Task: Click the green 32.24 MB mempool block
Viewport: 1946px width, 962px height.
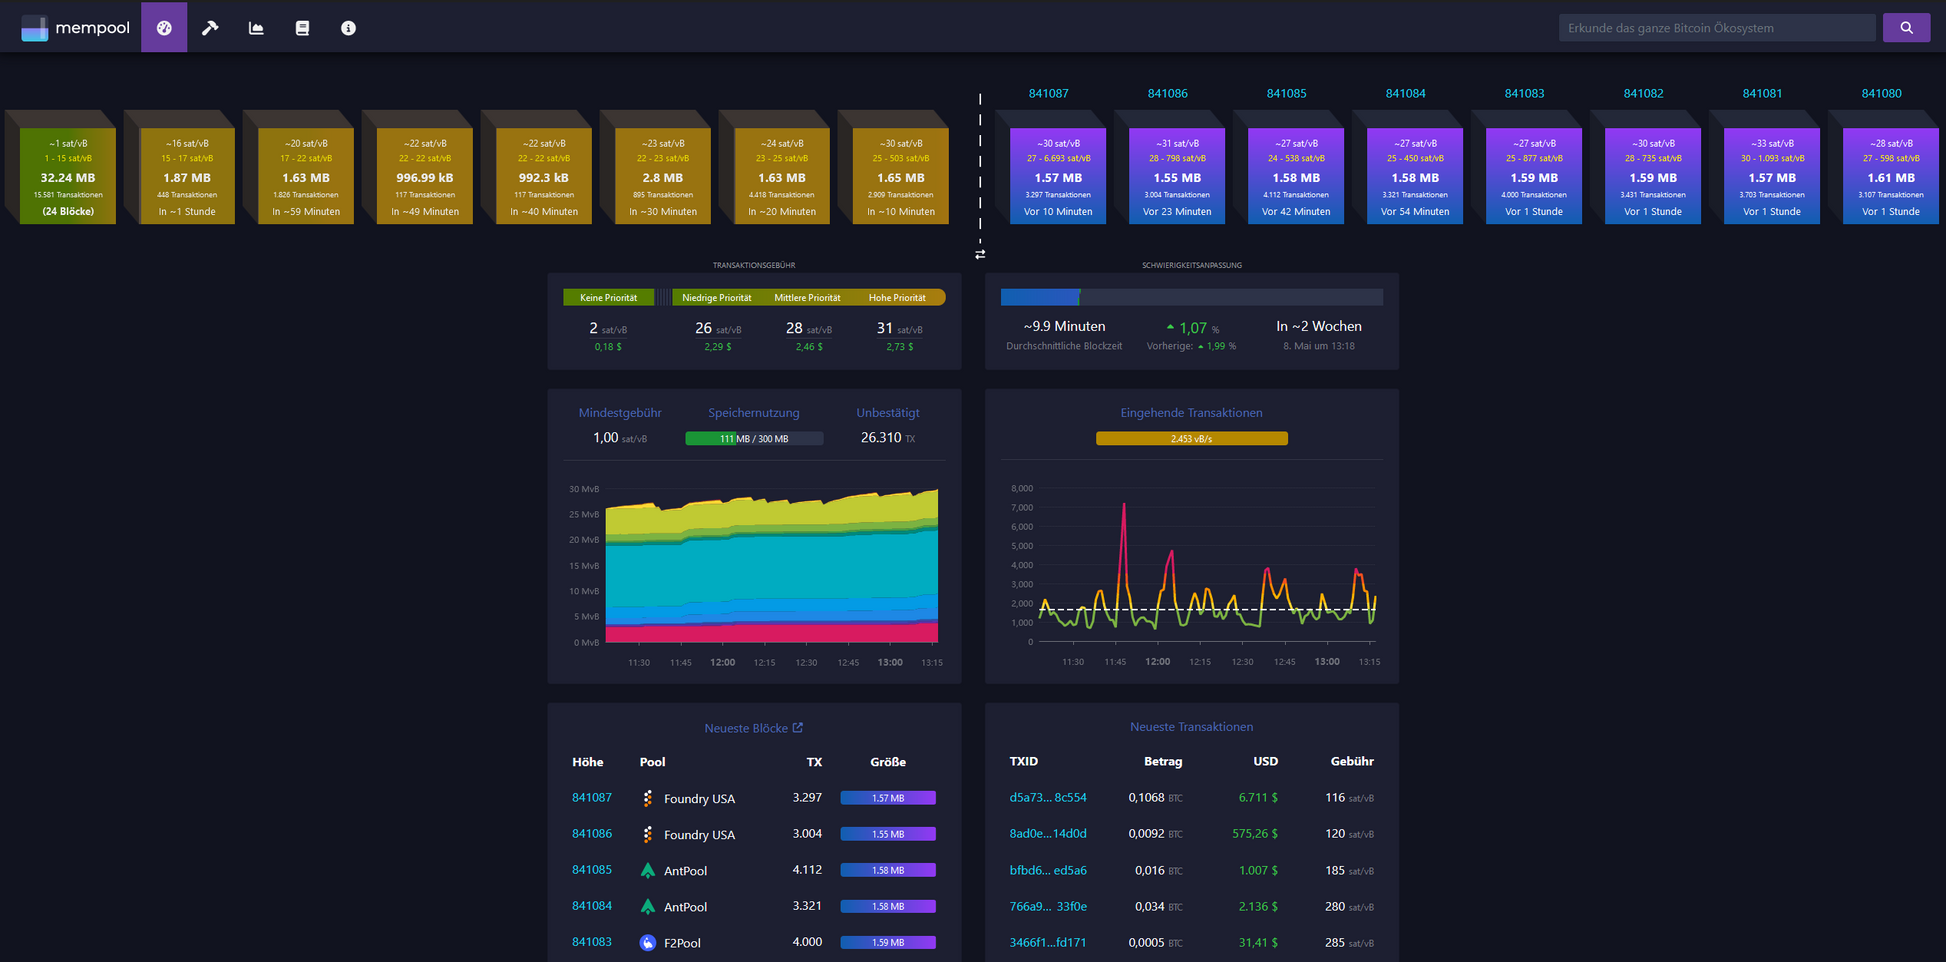Action: [68, 176]
